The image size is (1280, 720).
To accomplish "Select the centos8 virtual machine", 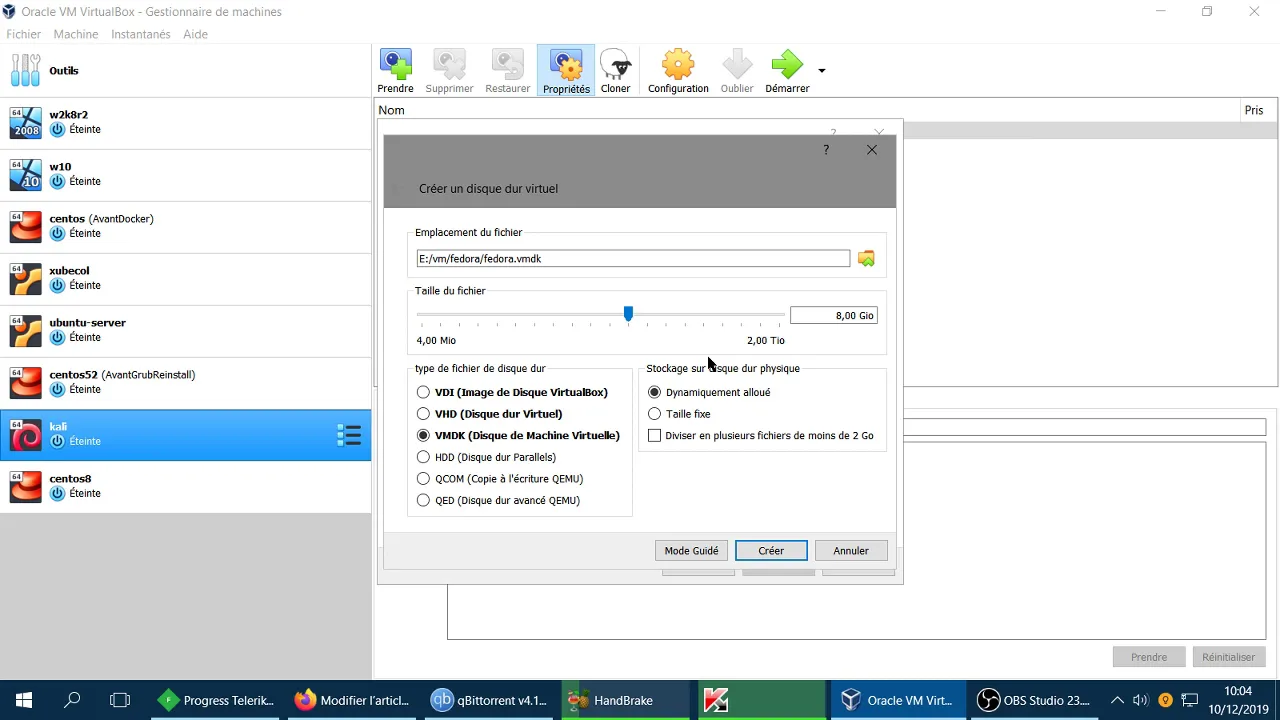I will (x=185, y=486).
